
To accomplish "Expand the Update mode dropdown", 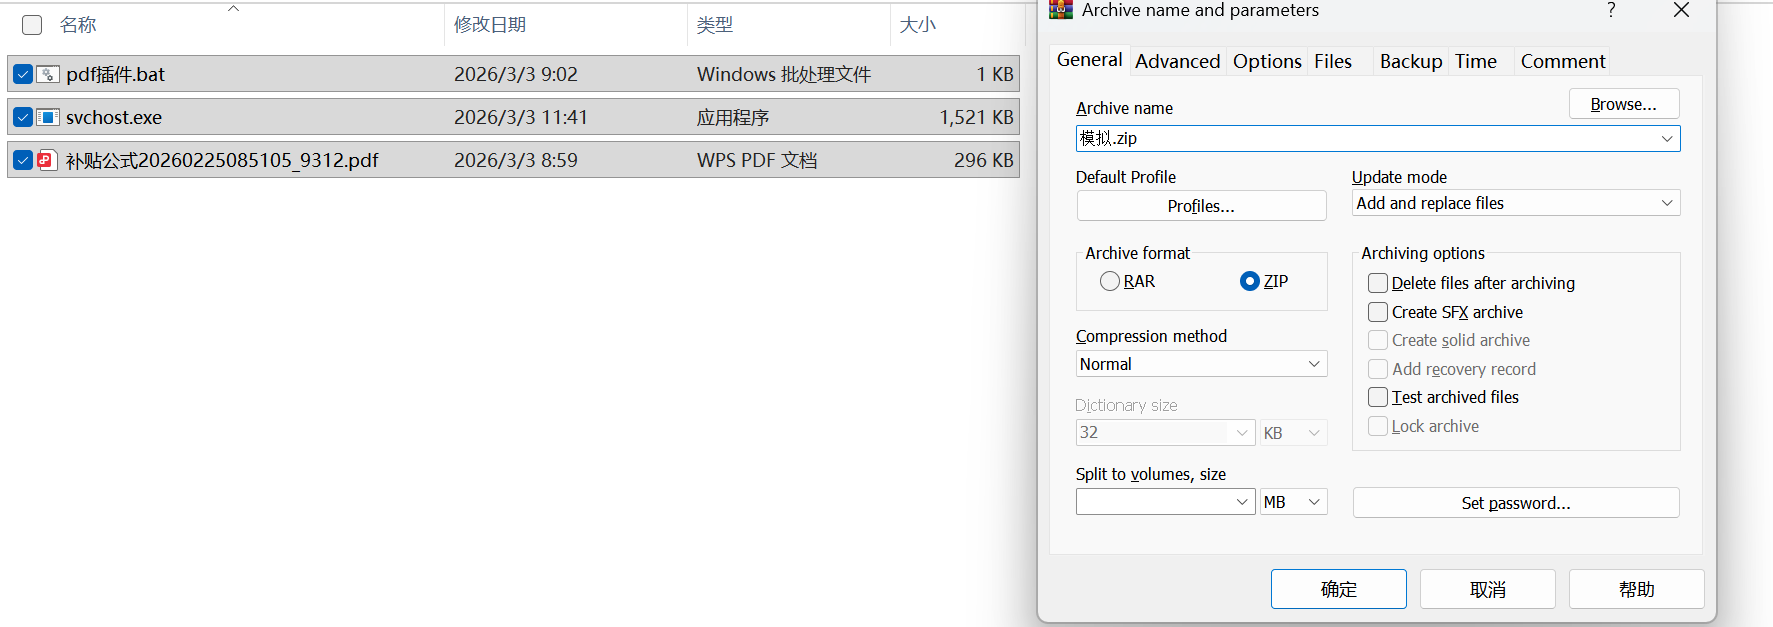I will (x=1515, y=203).
